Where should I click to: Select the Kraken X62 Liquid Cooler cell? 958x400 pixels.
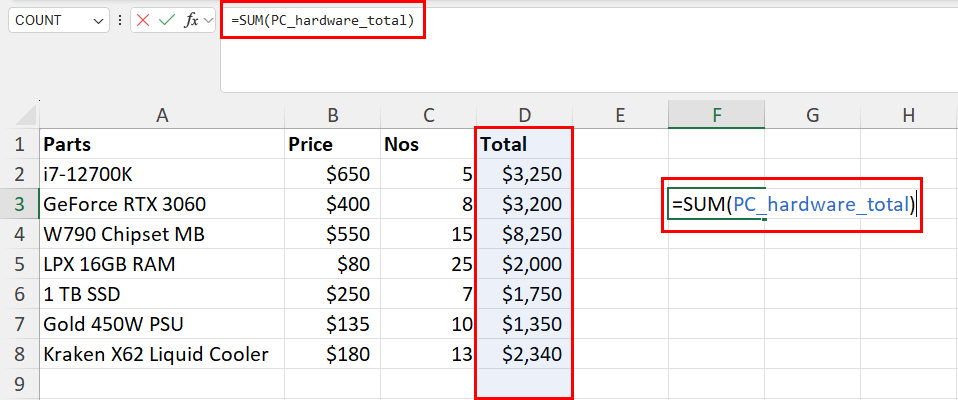(162, 354)
